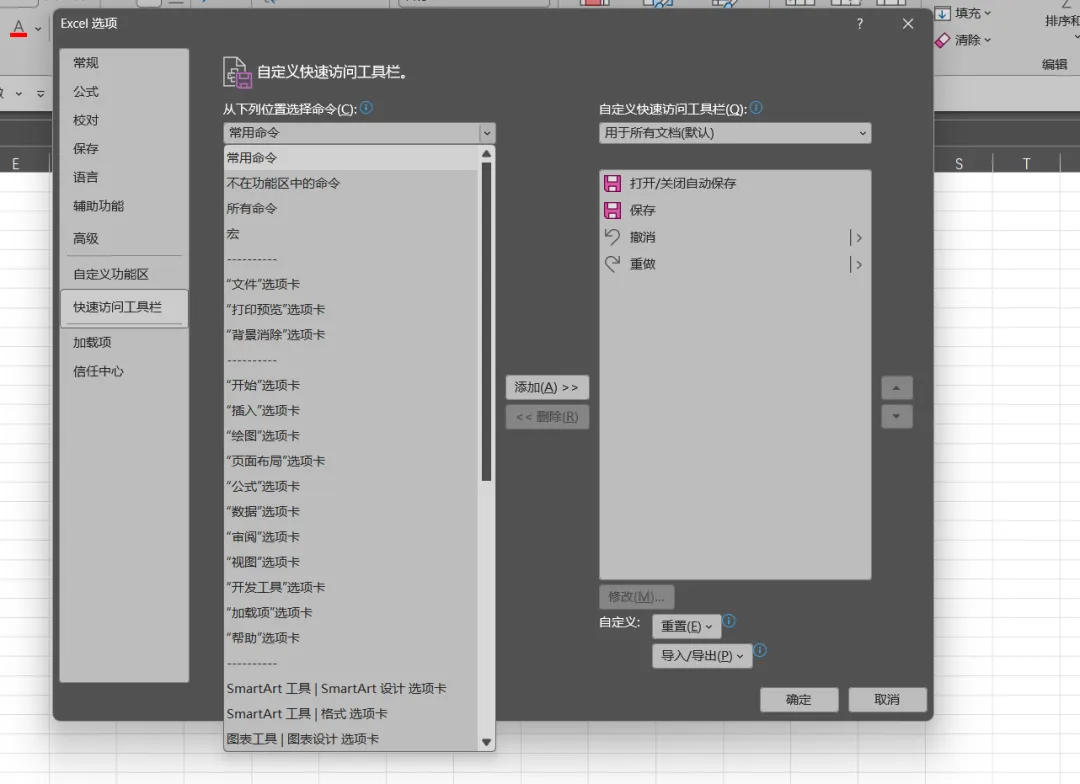Image resolution: width=1080 pixels, height=784 pixels.
Task: Select 信任中心 category in options sidebar
Action: click(124, 371)
